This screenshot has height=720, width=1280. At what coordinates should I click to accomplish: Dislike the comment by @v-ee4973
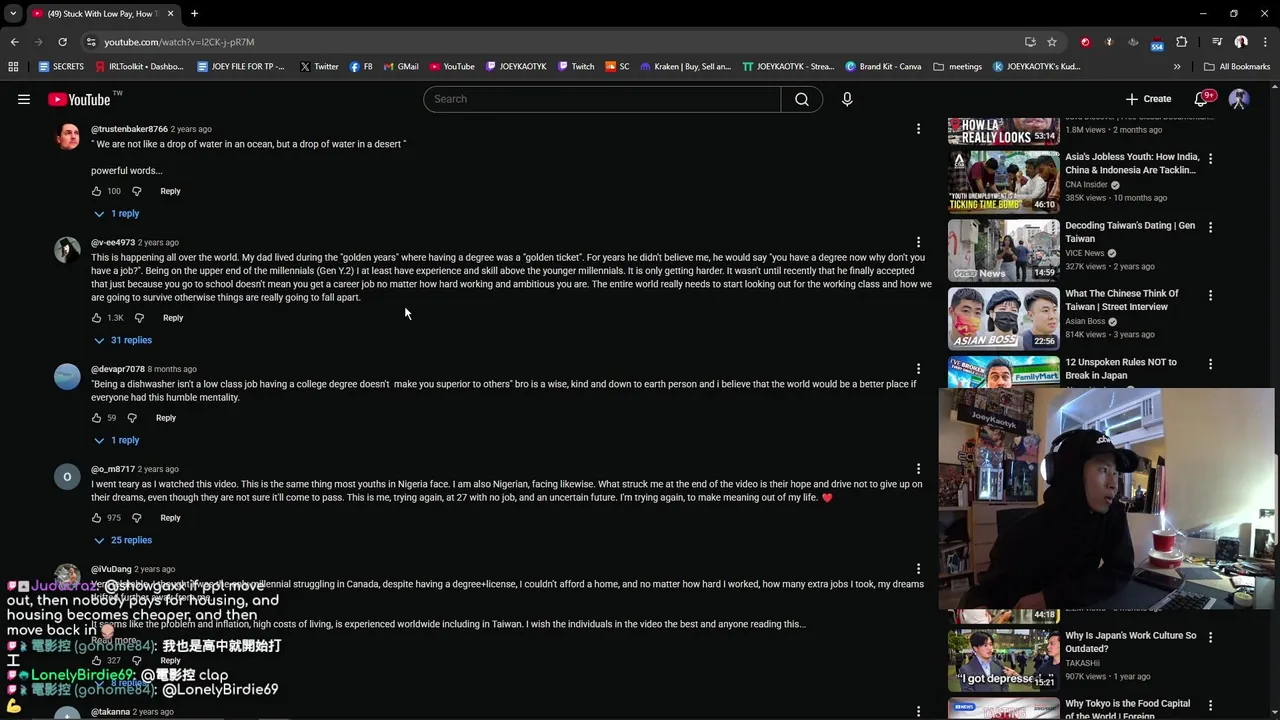[x=139, y=318]
